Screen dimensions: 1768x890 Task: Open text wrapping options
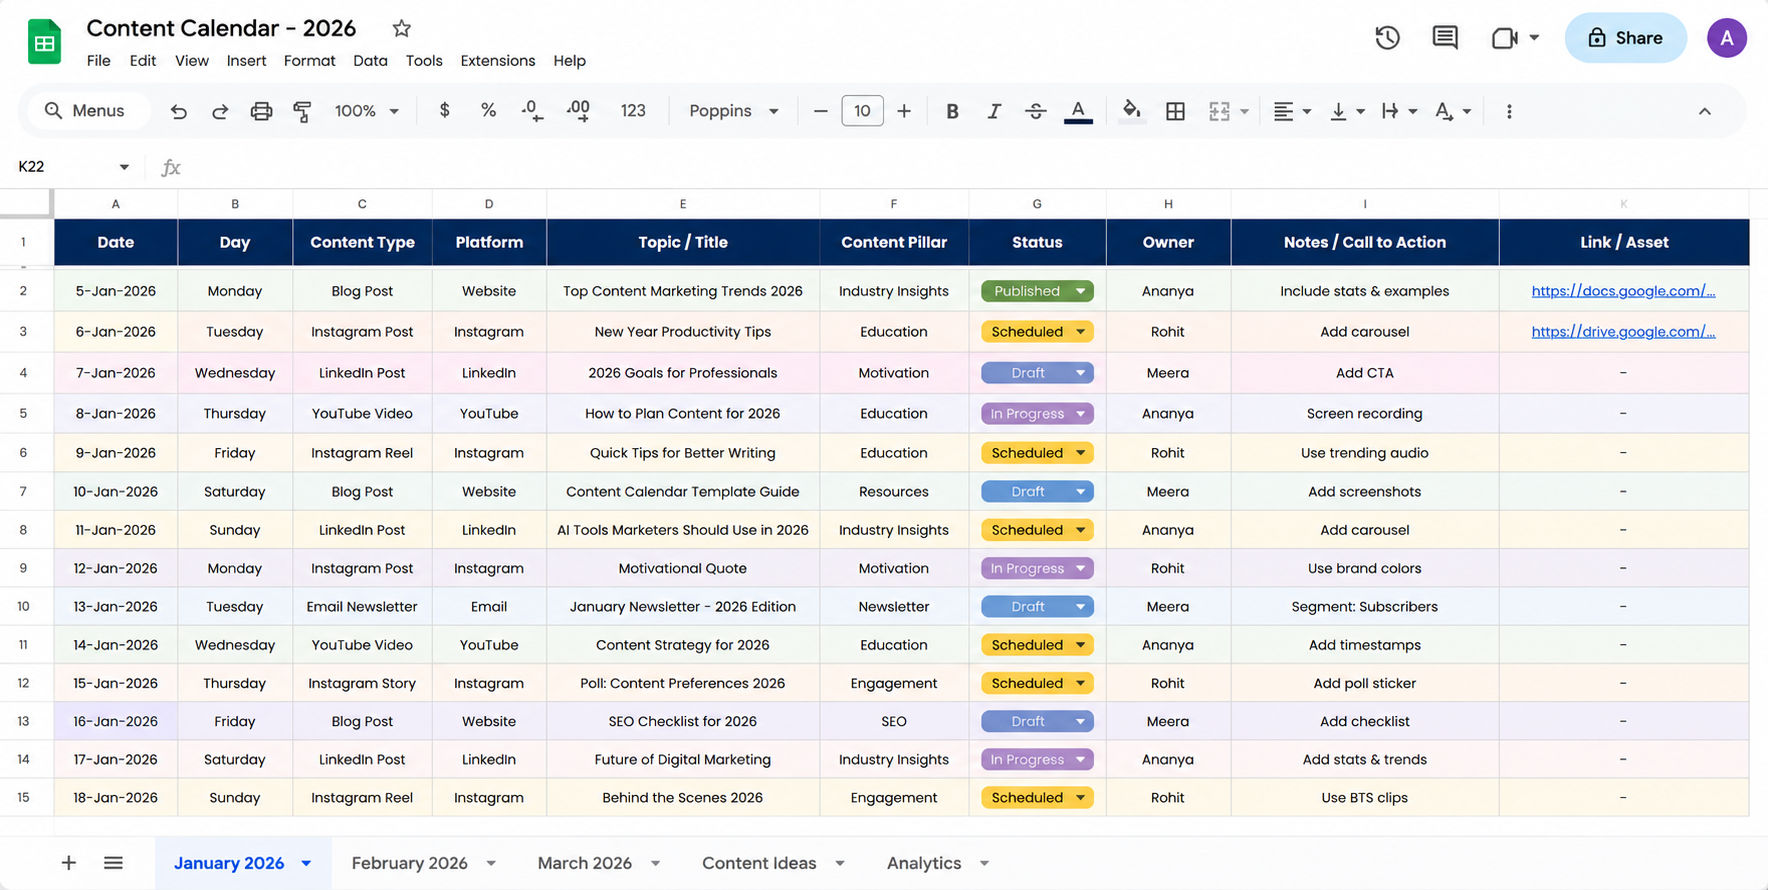(1399, 111)
